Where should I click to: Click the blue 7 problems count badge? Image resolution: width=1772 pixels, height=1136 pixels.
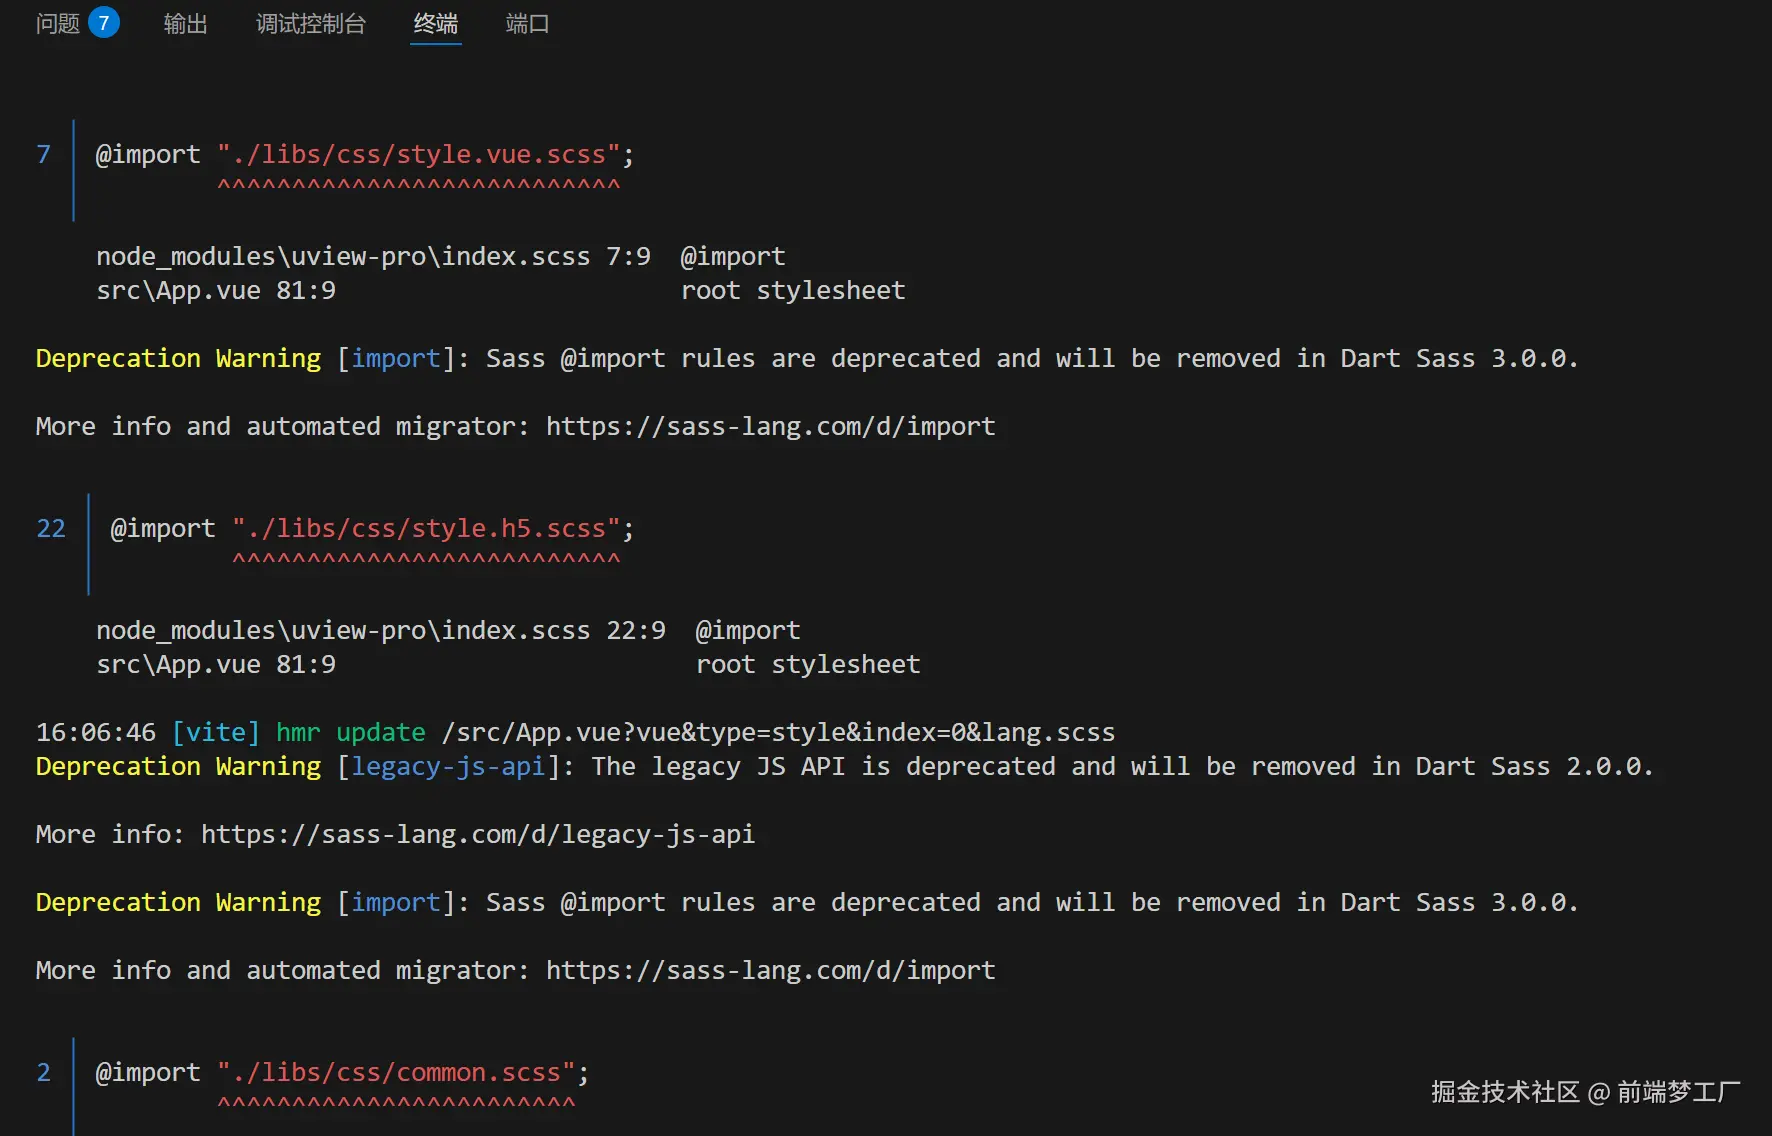pyautogui.click(x=104, y=23)
